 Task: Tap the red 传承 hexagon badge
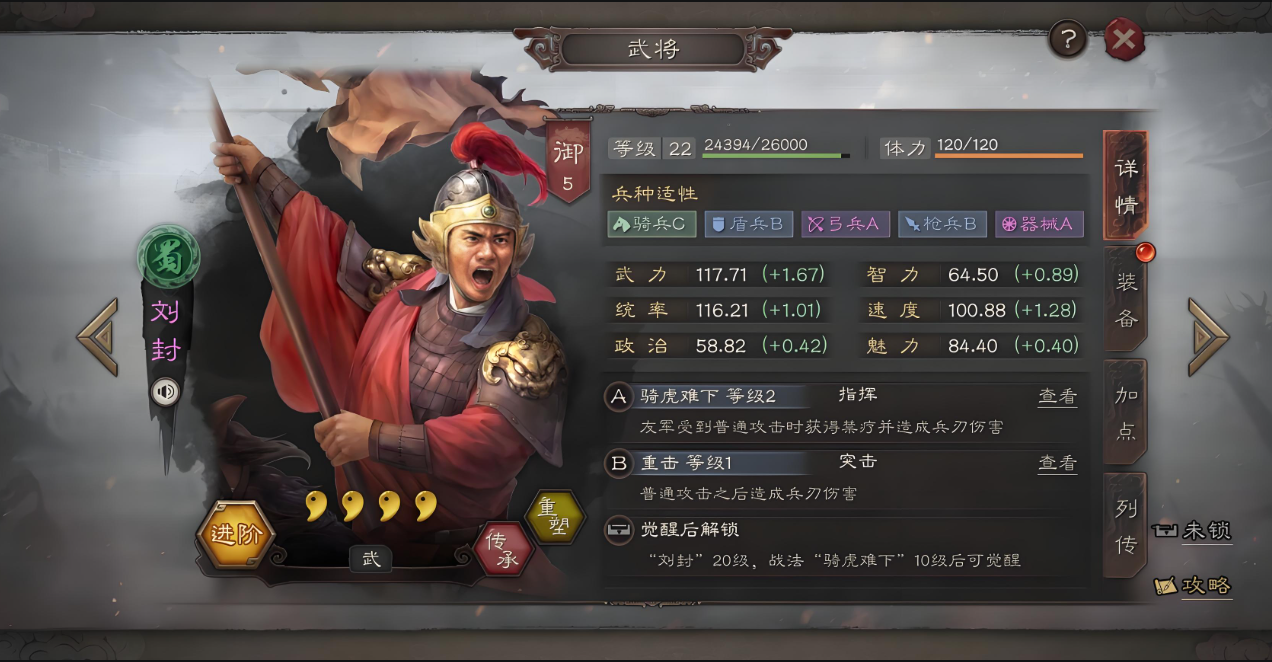(x=503, y=550)
